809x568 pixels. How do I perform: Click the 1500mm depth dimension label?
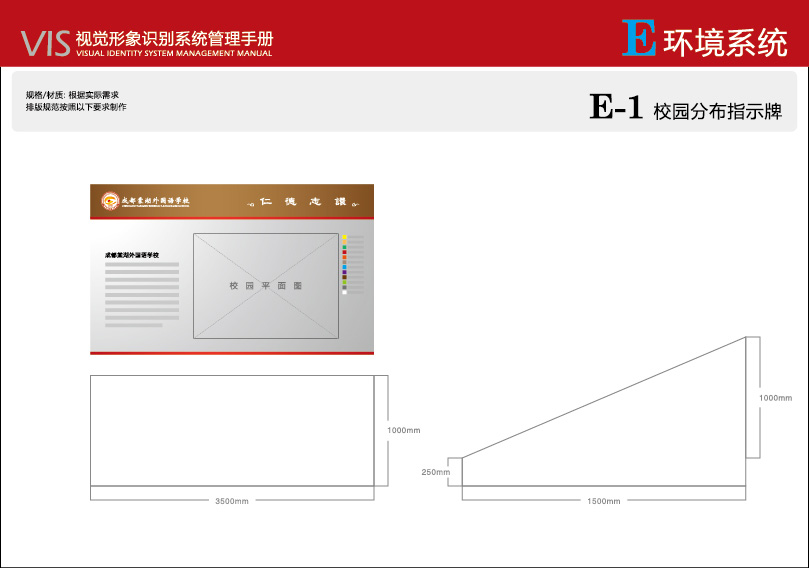pos(603,500)
